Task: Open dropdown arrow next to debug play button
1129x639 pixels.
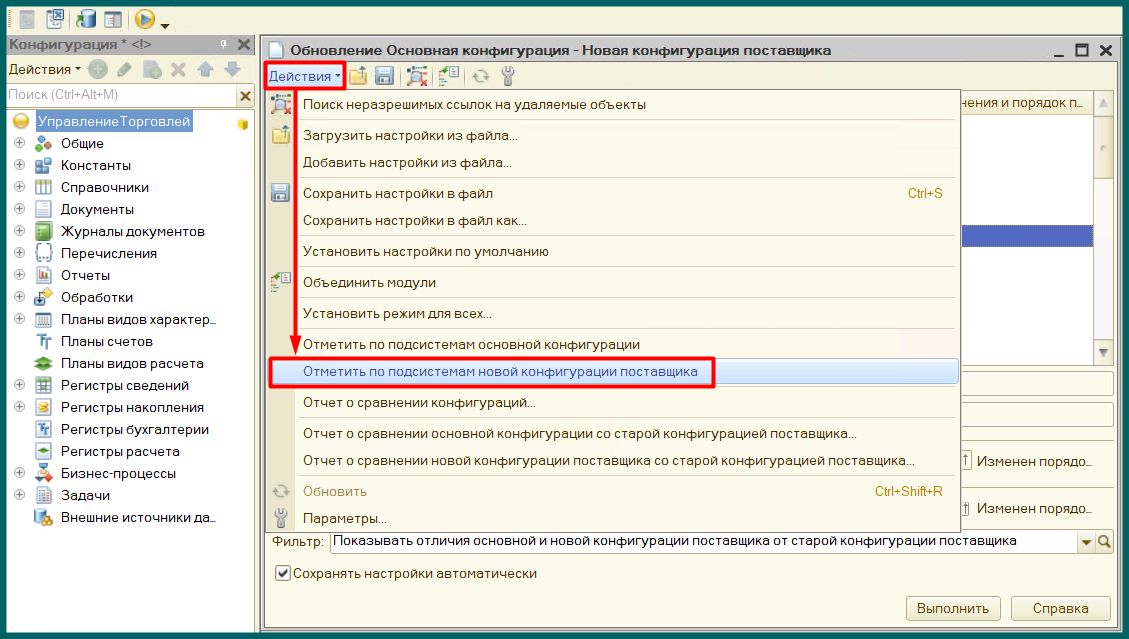Action: click(x=165, y=26)
